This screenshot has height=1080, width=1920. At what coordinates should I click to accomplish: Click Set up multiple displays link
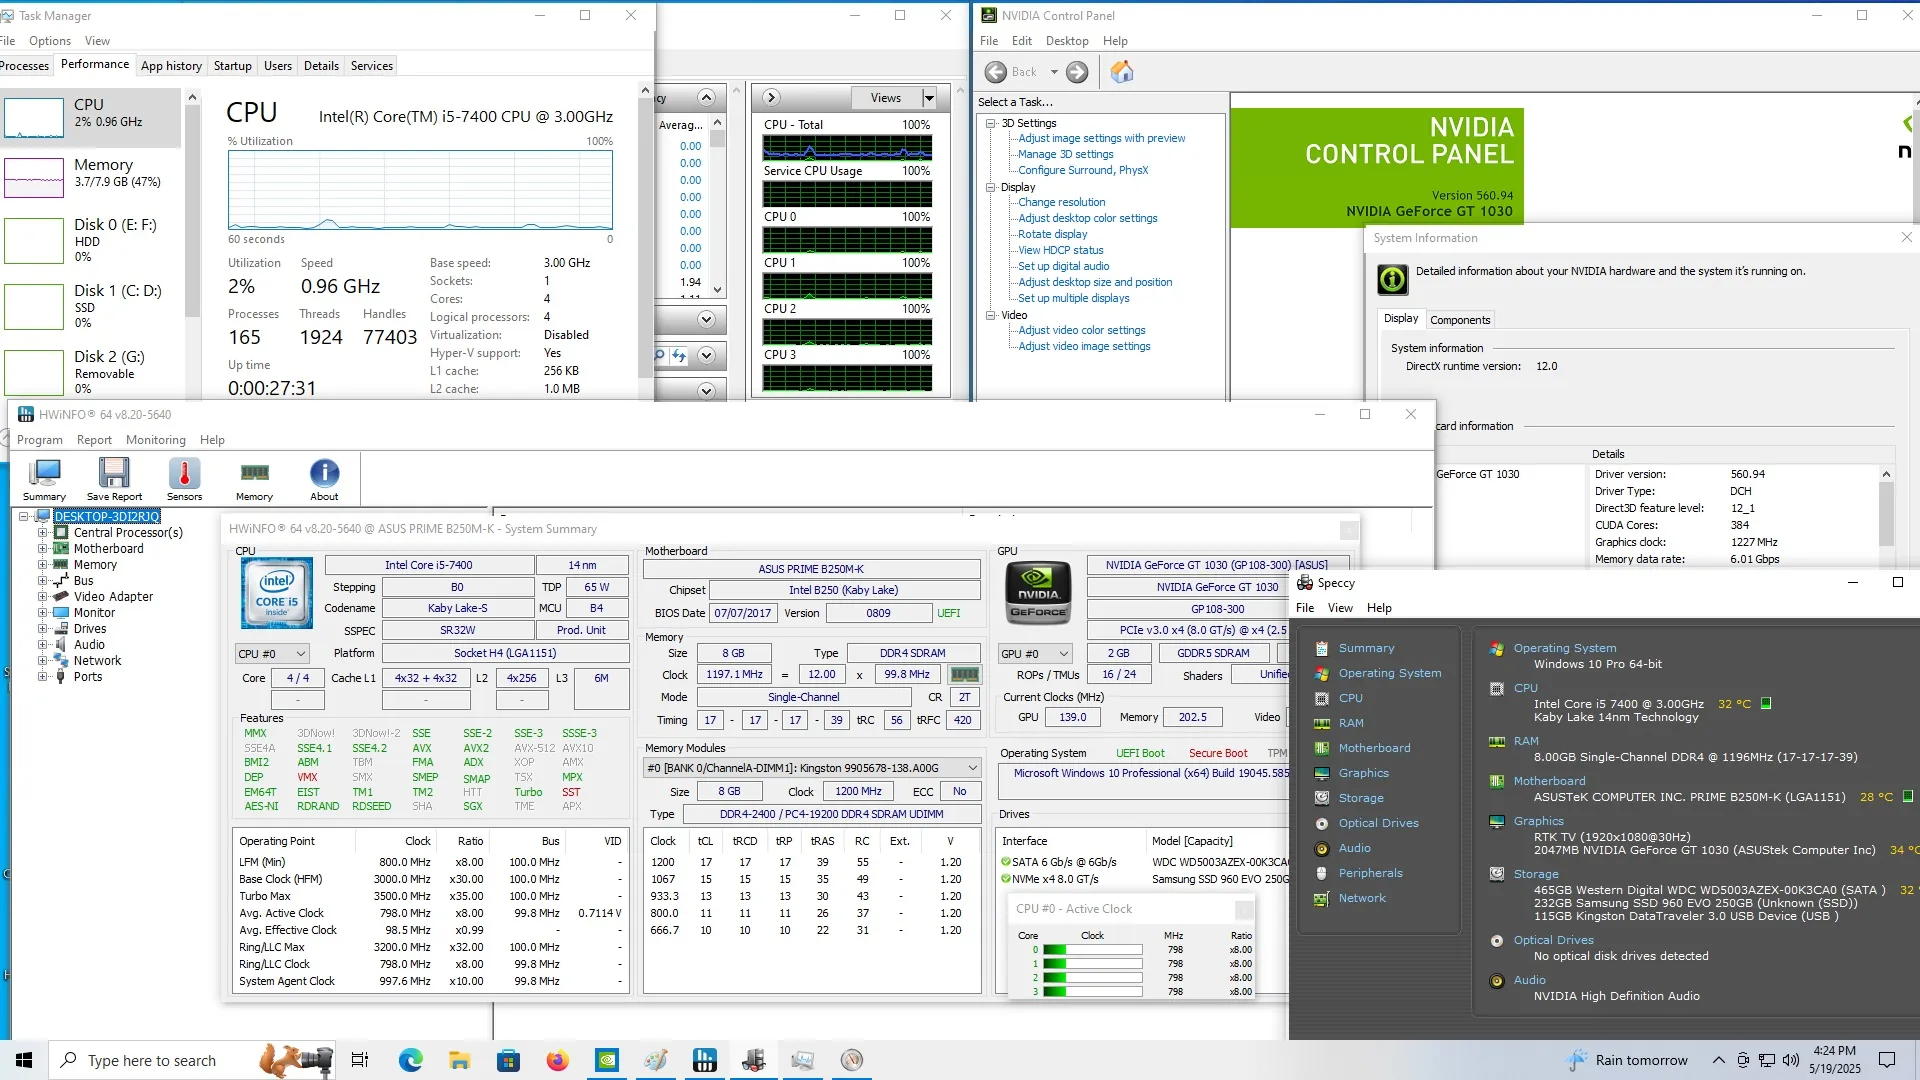(x=1073, y=299)
